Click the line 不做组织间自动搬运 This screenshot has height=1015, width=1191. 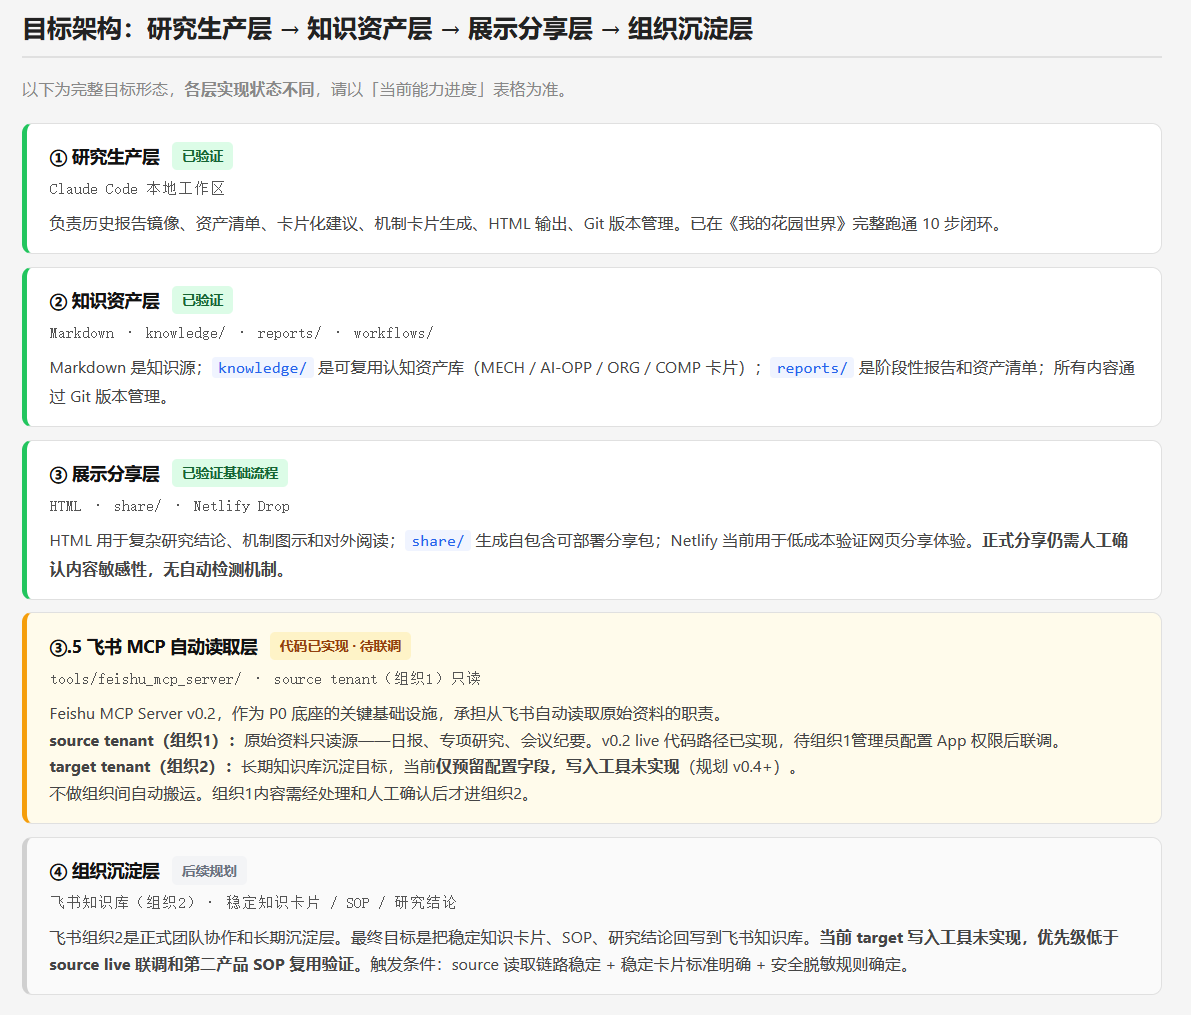pyautogui.click(x=292, y=794)
